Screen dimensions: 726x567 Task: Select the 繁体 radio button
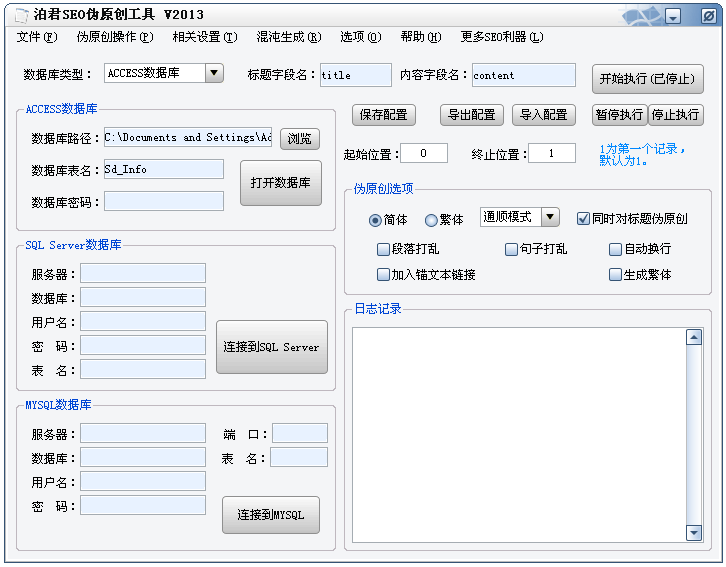tap(432, 220)
